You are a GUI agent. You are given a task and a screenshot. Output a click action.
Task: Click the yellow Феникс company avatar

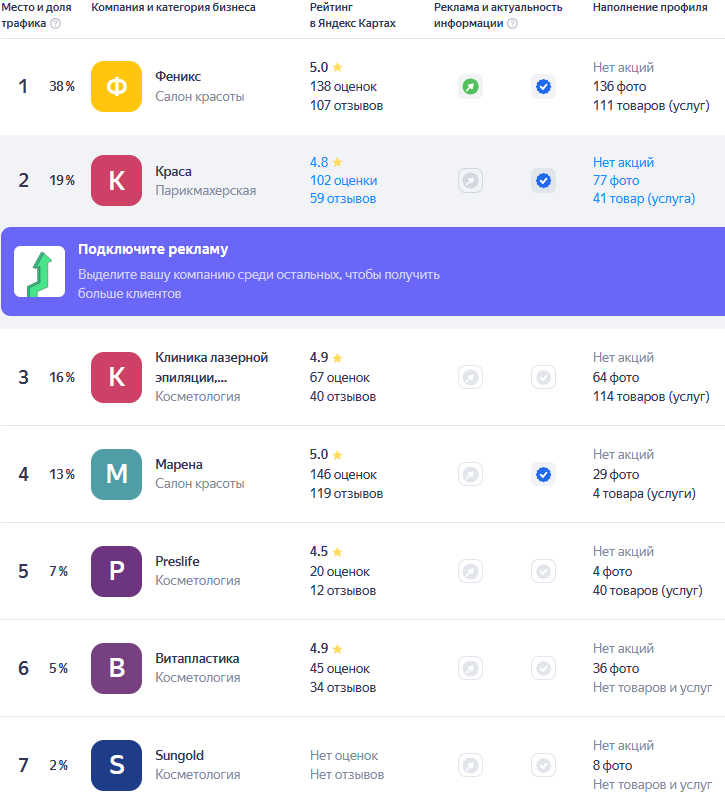tap(116, 86)
